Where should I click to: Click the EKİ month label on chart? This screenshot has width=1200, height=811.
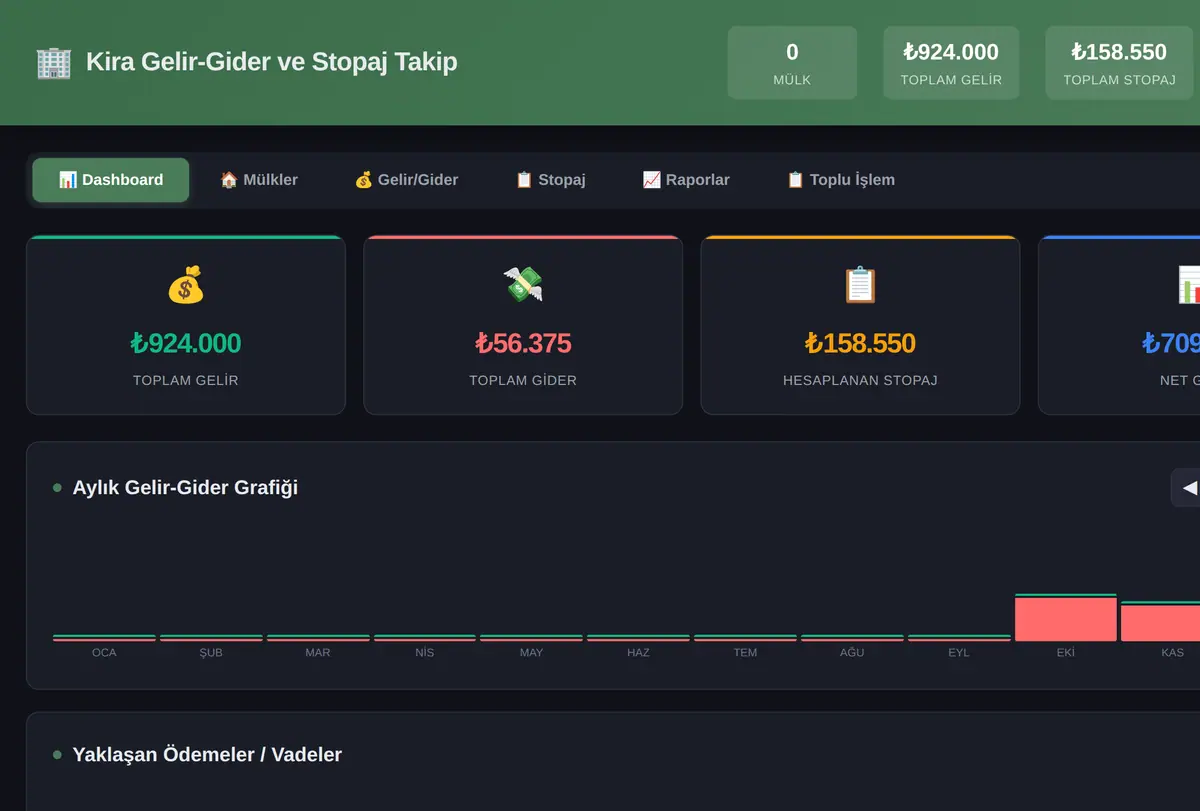point(1066,652)
